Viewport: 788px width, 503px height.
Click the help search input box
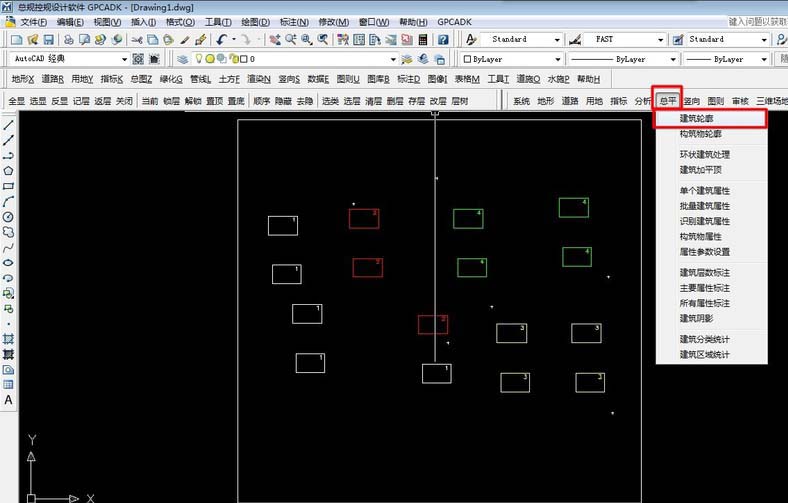[x=757, y=21]
